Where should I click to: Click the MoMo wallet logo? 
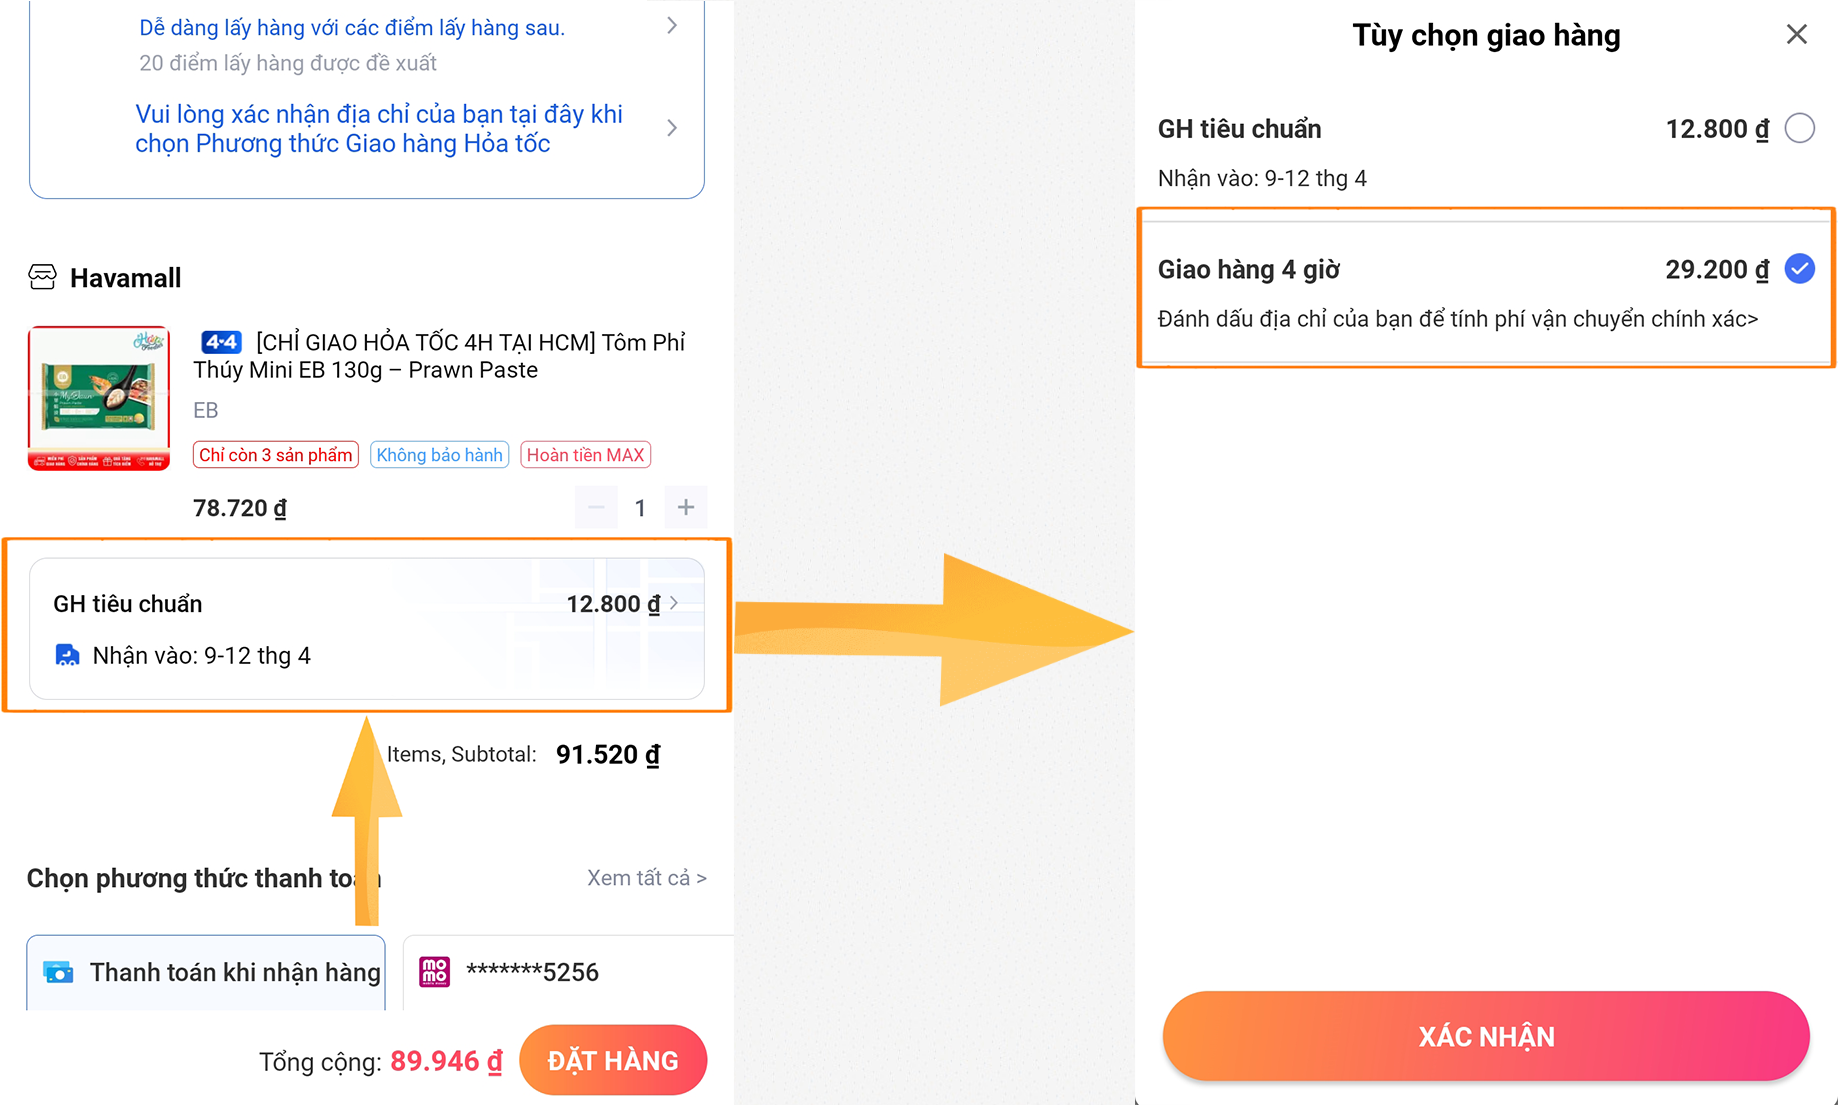[x=435, y=972]
